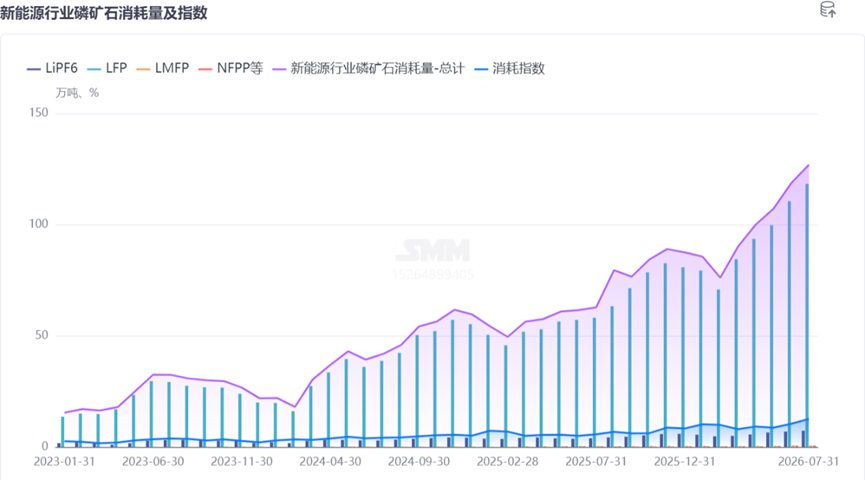
Task: Toggle the NFPP等 legend series
Action: point(231,68)
